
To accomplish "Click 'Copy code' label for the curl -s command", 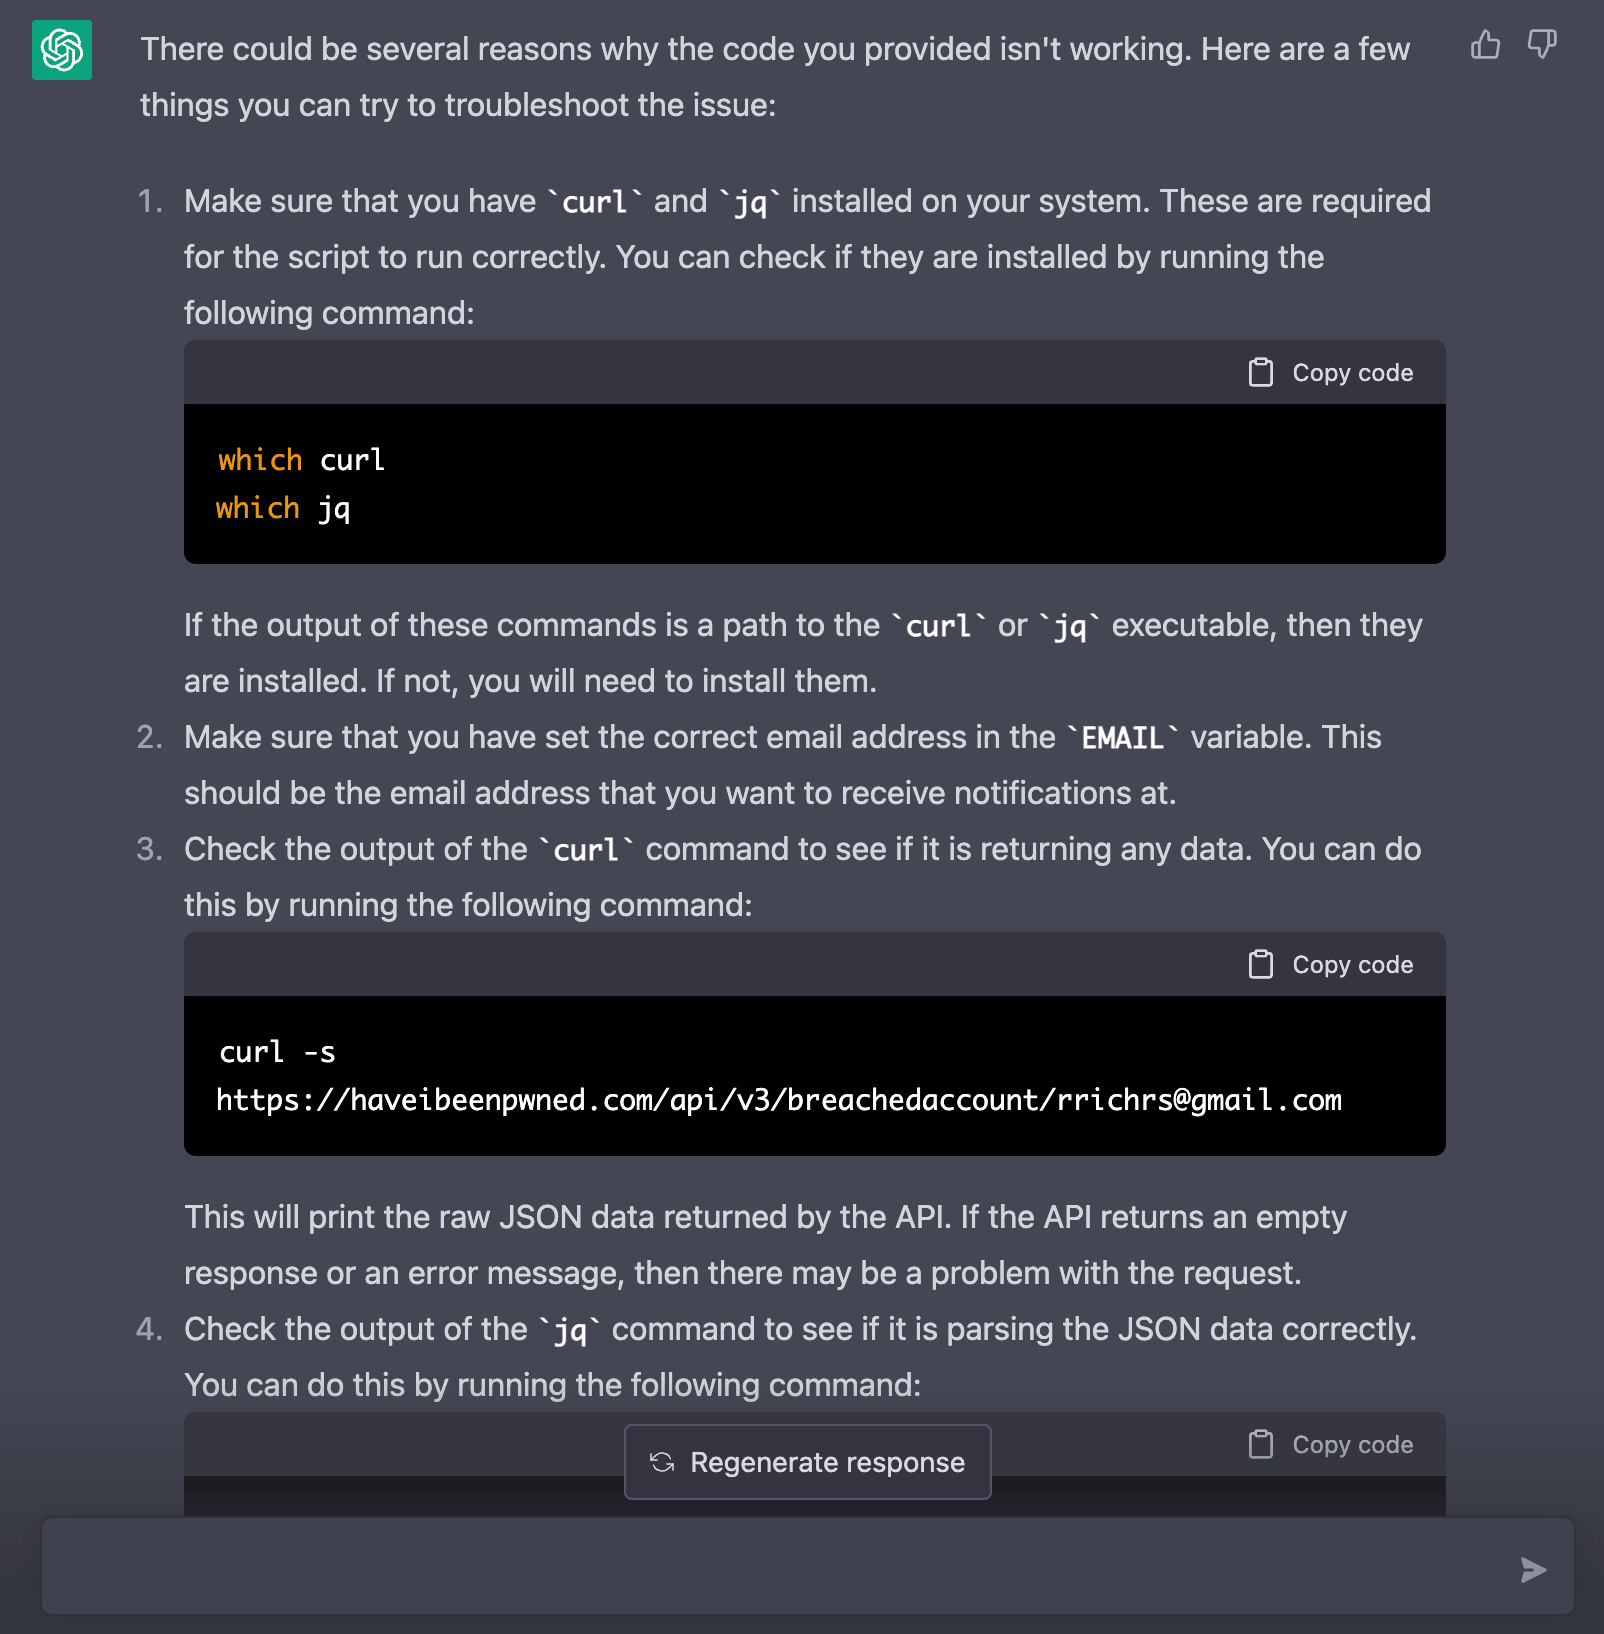I will 1352,964.
